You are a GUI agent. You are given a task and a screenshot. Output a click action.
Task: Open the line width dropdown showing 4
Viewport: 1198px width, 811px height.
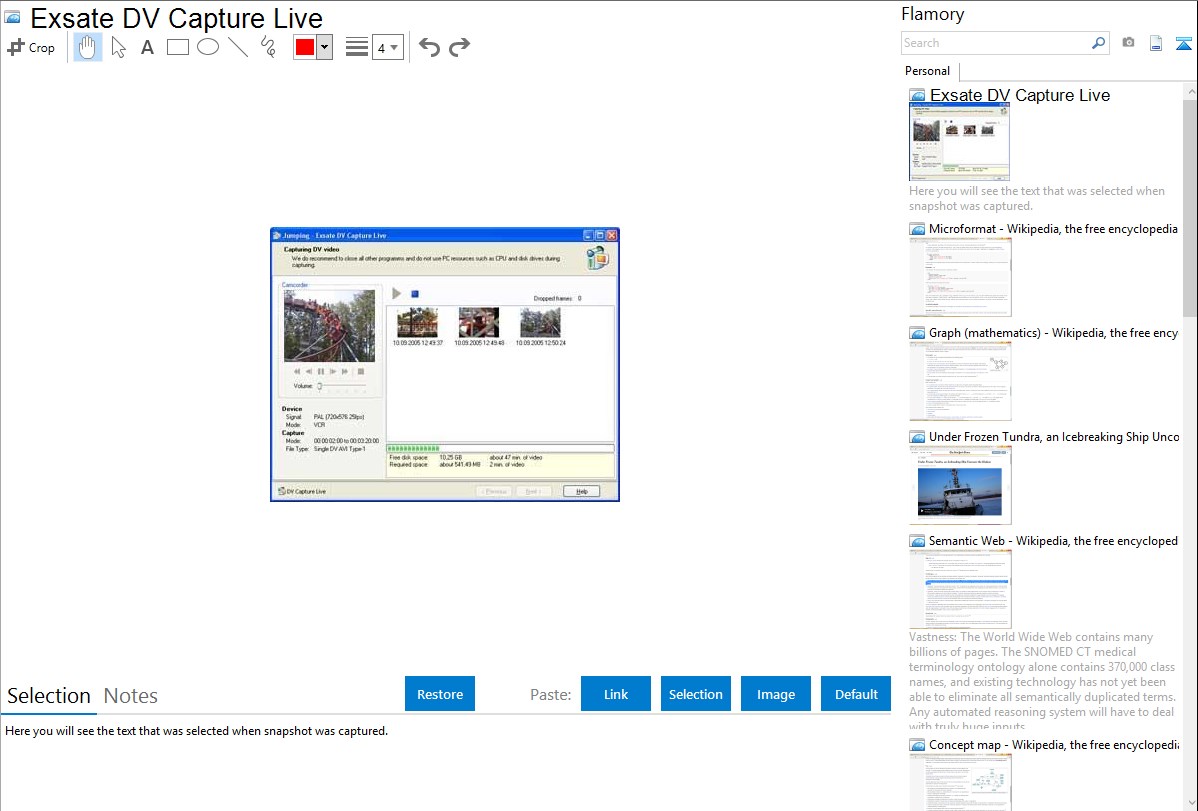point(387,47)
